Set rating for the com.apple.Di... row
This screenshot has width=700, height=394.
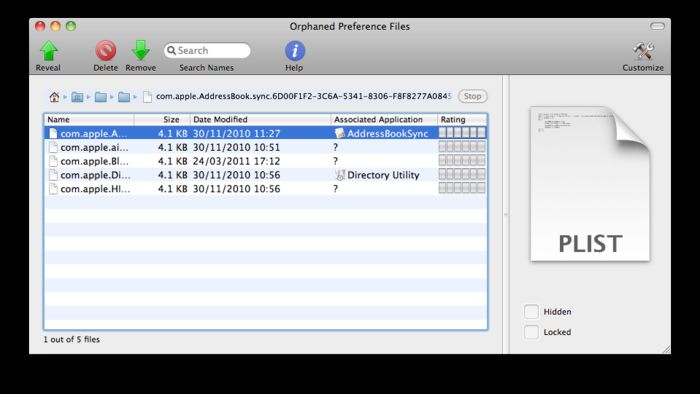(462, 174)
